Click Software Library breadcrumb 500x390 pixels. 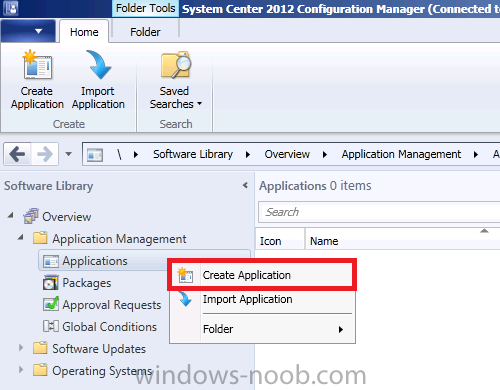[x=193, y=154]
